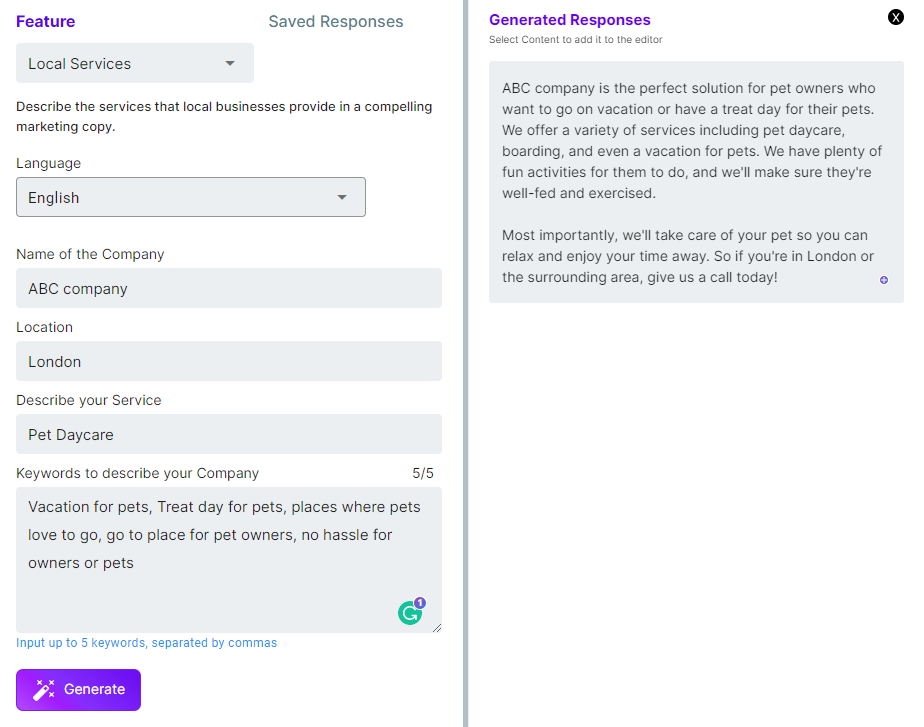
Task: Open the Local Services feature dropdown
Action: click(135, 63)
